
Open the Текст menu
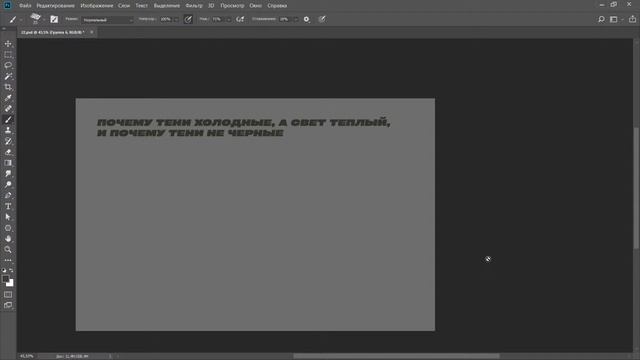click(x=142, y=6)
